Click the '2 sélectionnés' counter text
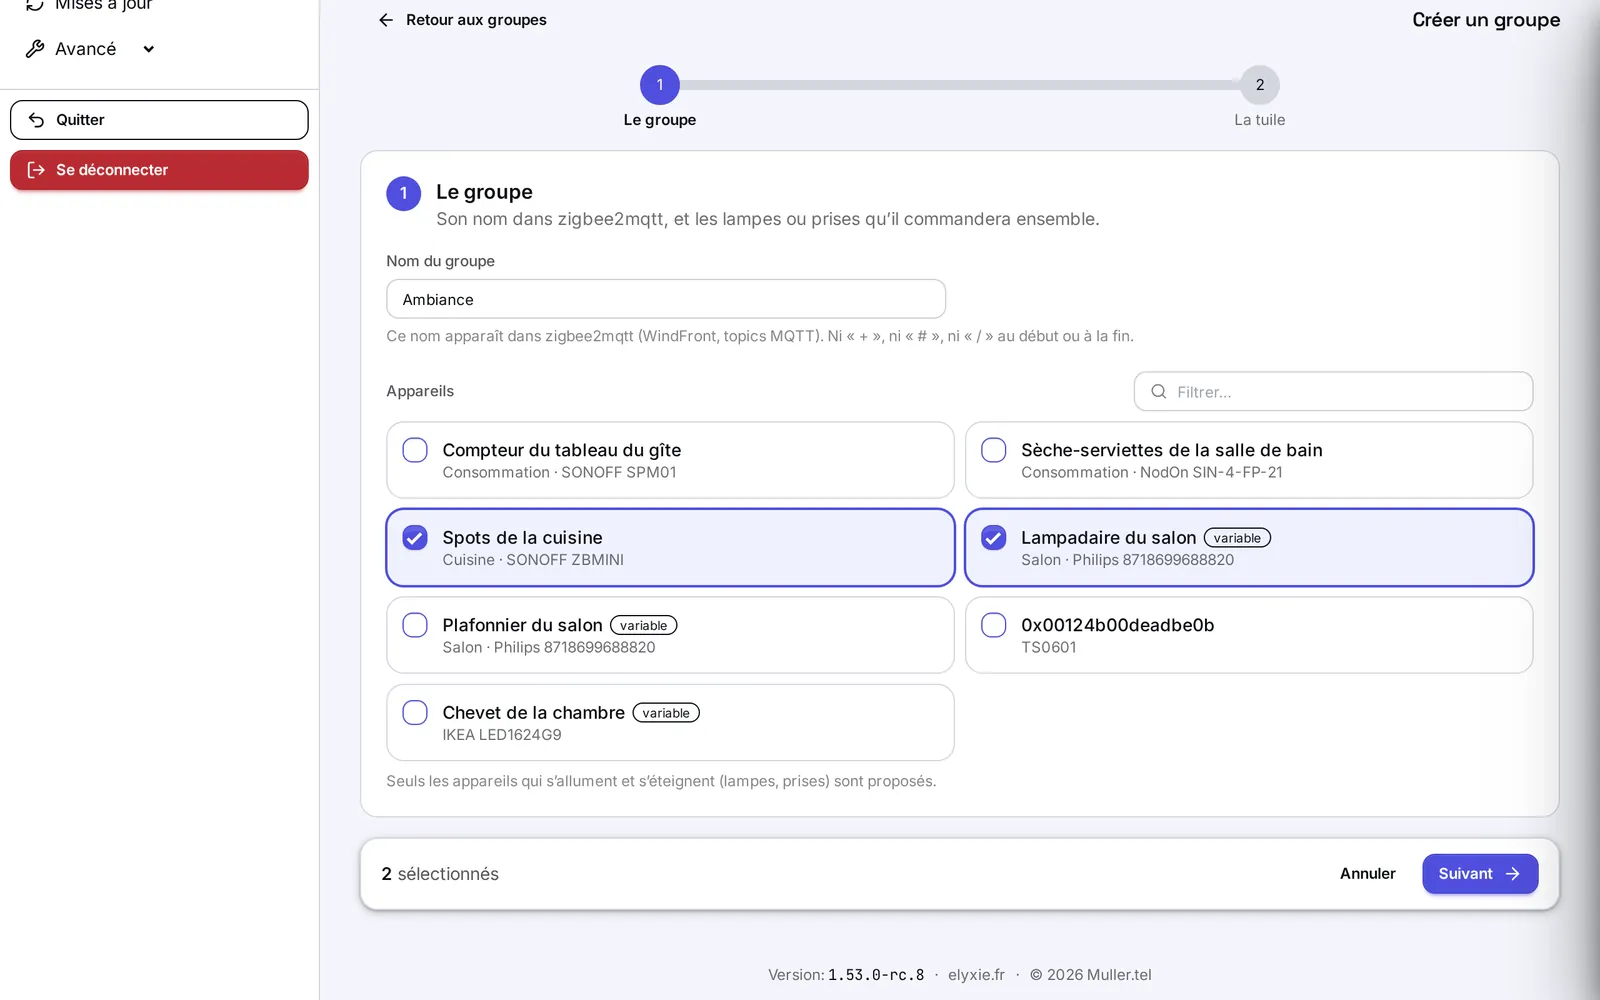The image size is (1600, 1000). click(x=440, y=874)
